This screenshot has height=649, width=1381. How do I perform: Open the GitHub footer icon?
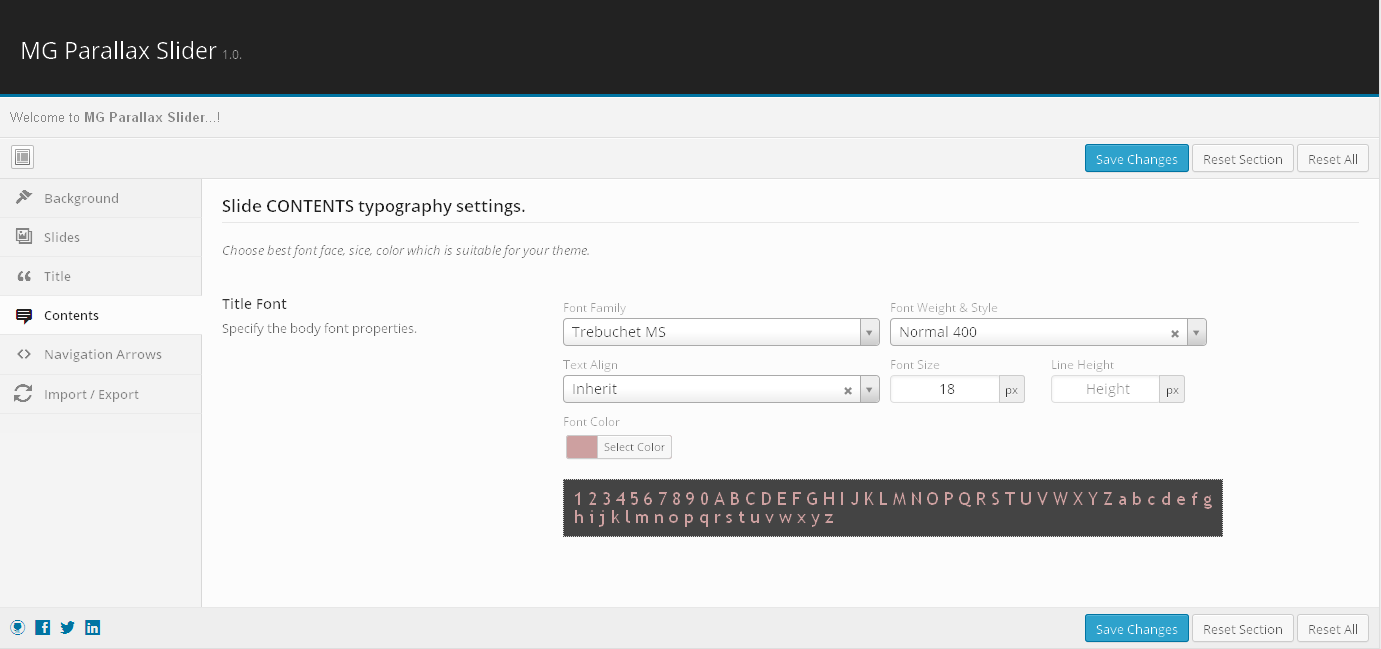(x=18, y=628)
